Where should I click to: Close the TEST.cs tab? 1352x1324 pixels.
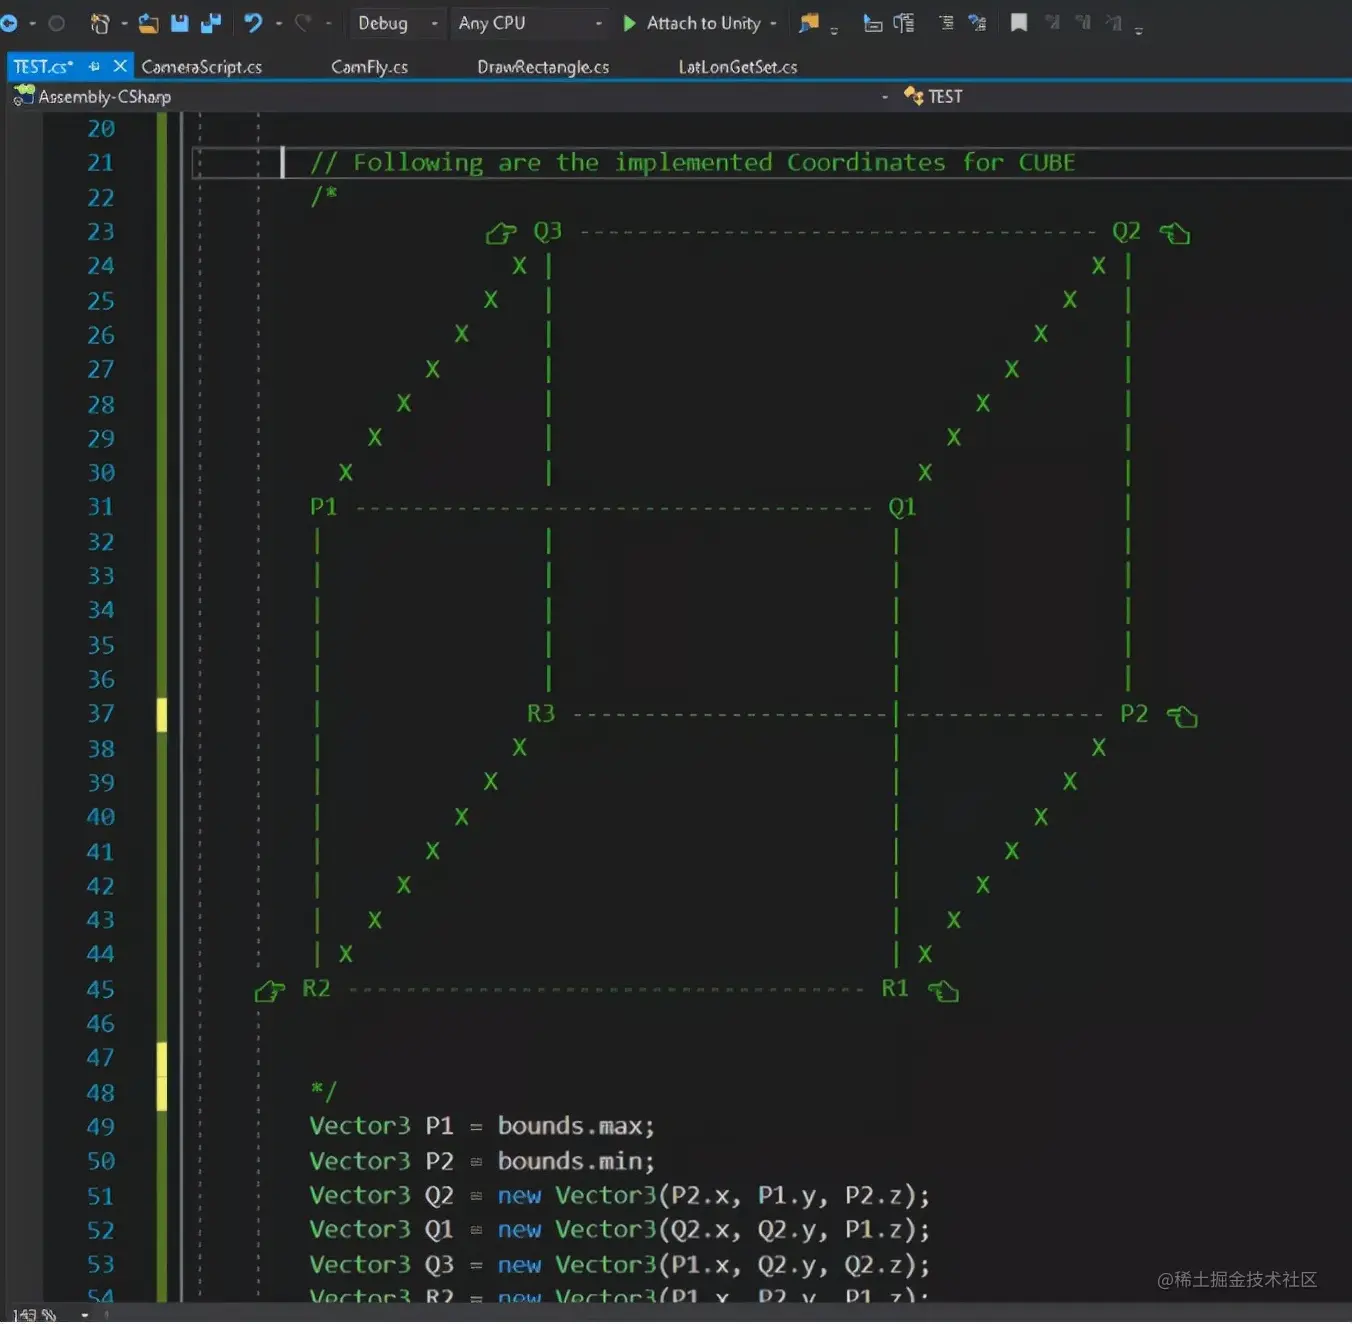click(120, 66)
